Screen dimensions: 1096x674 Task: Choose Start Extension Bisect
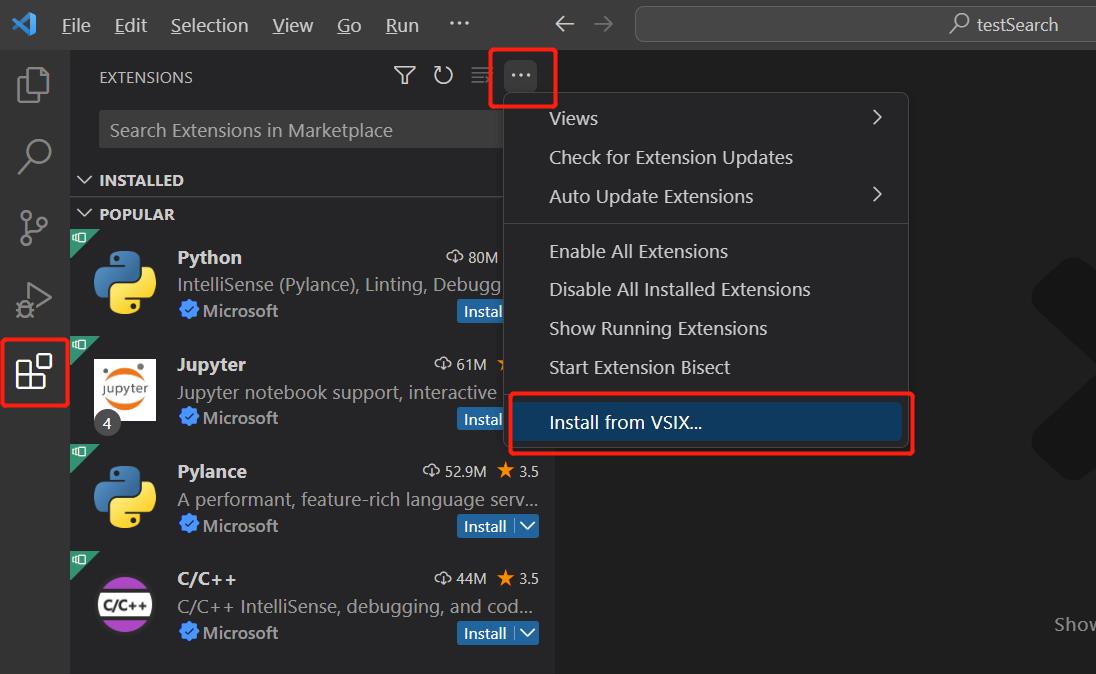click(x=706, y=367)
